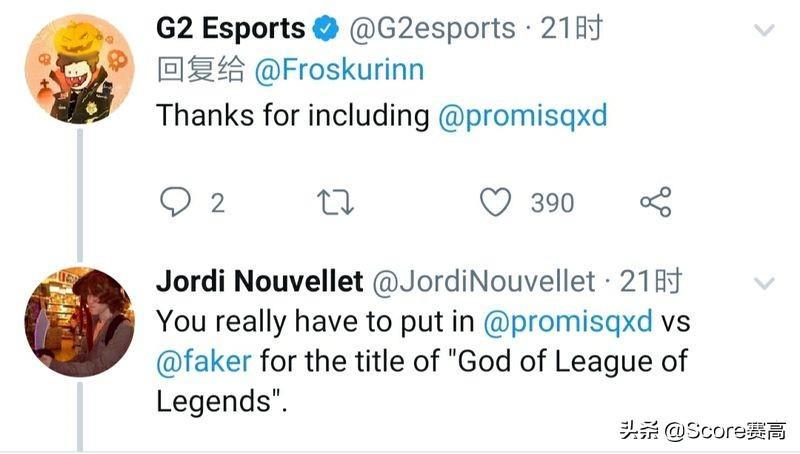Viewport: 800px width, 454px height.
Task: Retweet the G2 Esports tweet
Action: pyautogui.click(x=335, y=203)
